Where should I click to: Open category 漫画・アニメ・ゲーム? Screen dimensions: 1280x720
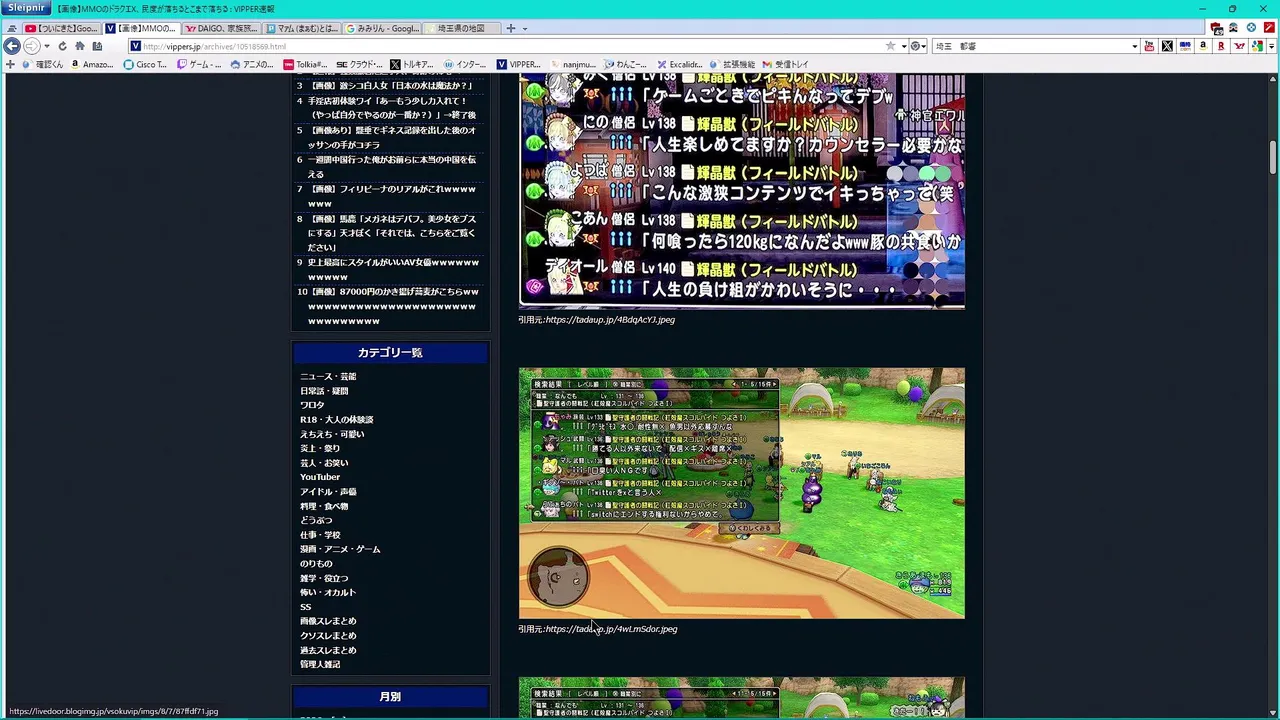[x=340, y=549]
